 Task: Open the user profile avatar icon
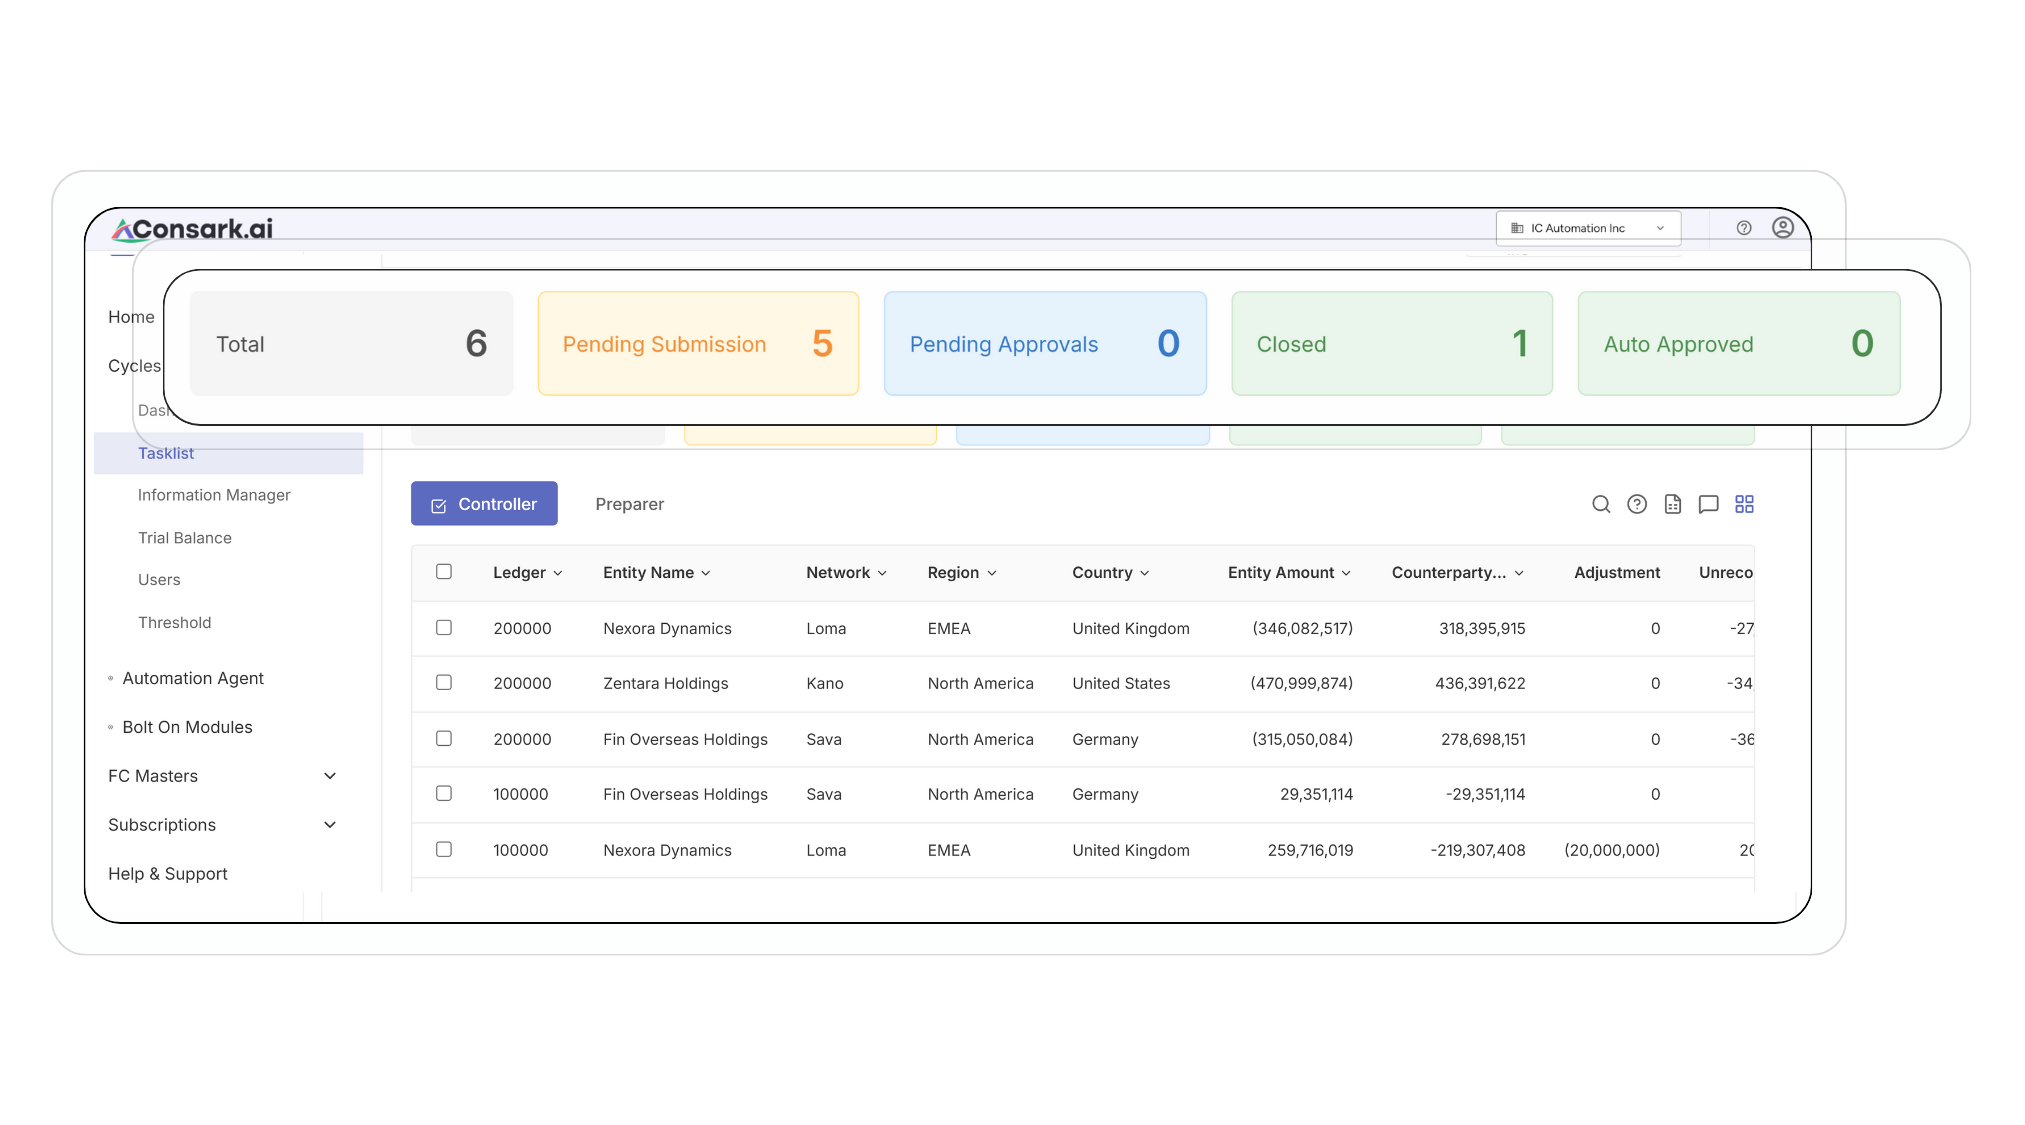[x=1782, y=228]
